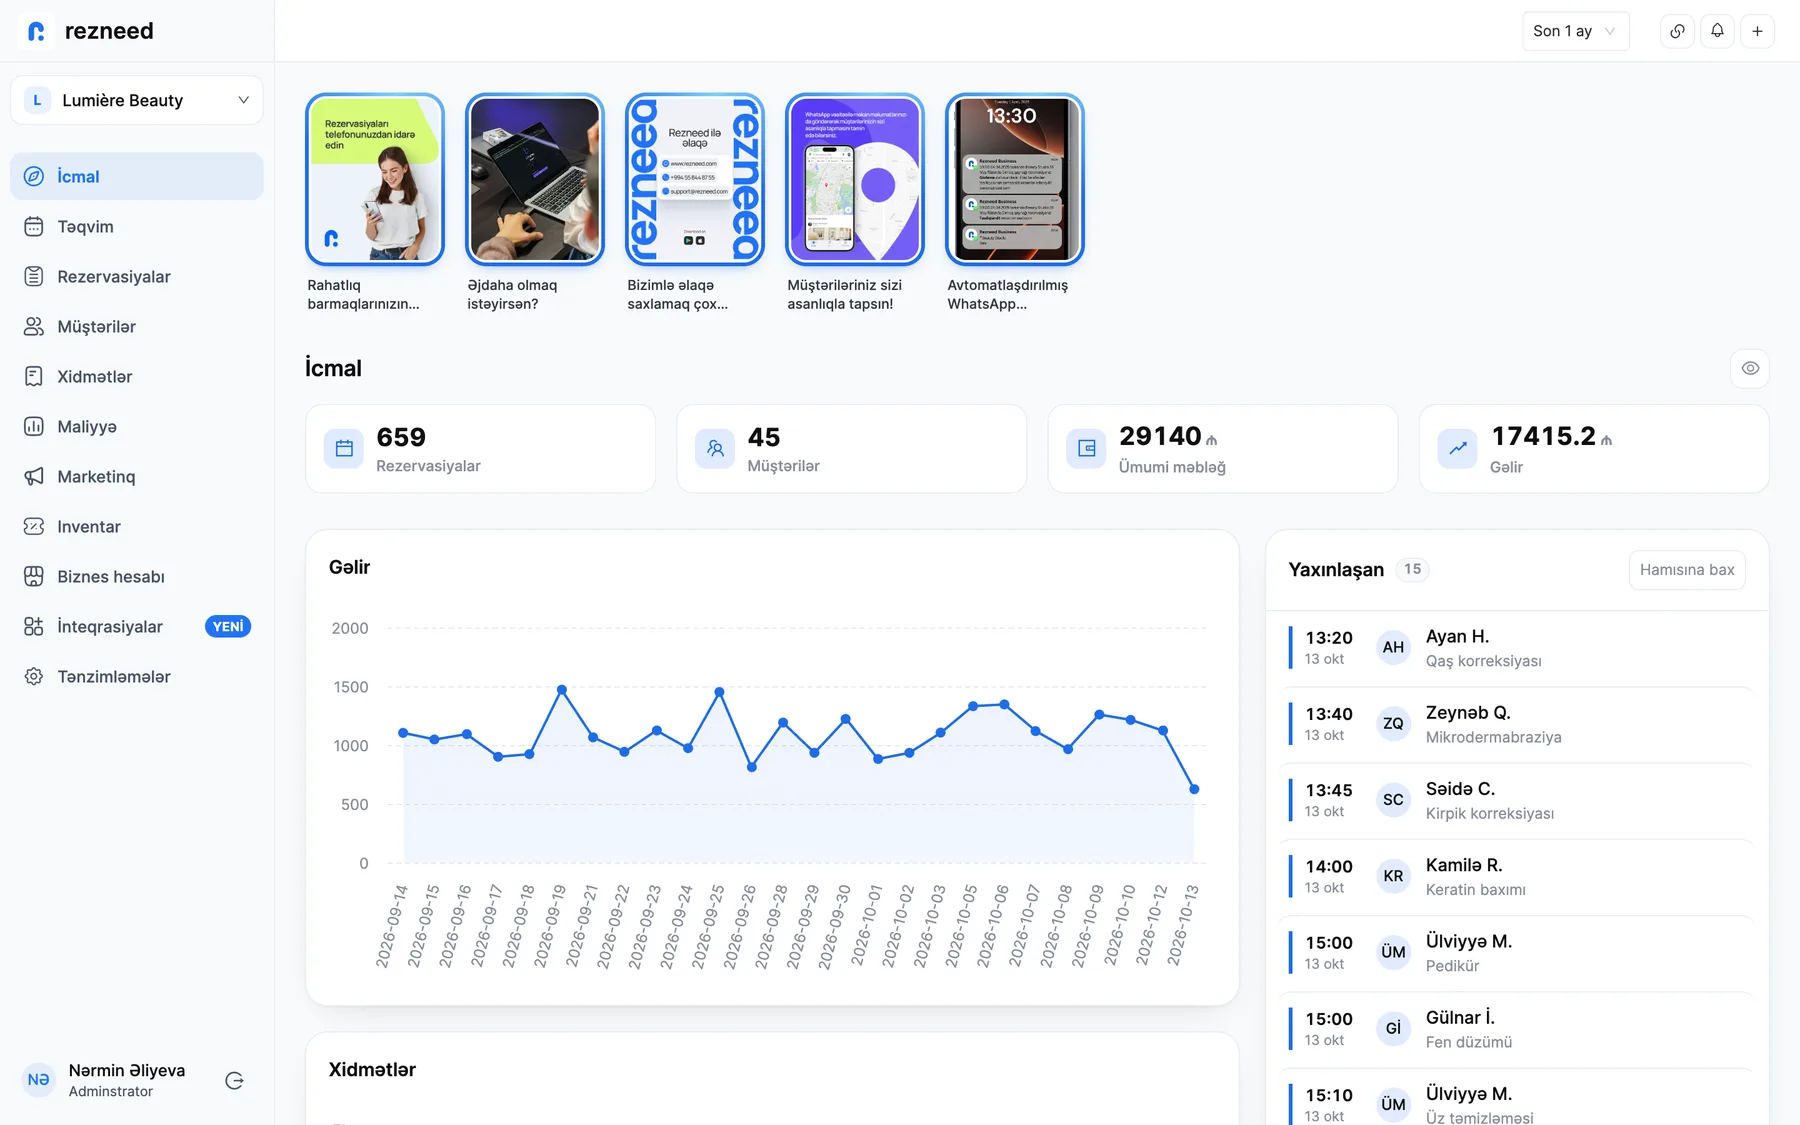This screenshot has height=1125, width=1800.
Task: Open Zeynəb Q. Mikrodermabraziya appointment
Action: 1517,724
